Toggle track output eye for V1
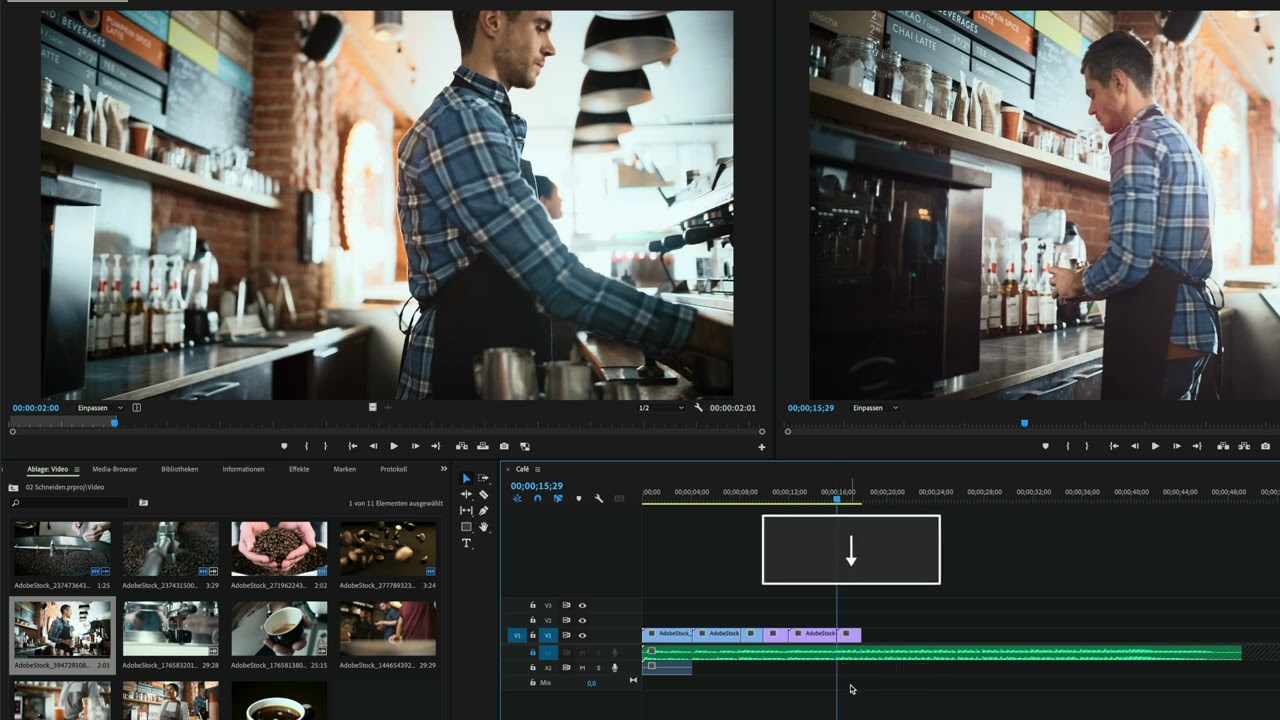1280x720 pixels. pyautogui.click(x=582, y=635)
